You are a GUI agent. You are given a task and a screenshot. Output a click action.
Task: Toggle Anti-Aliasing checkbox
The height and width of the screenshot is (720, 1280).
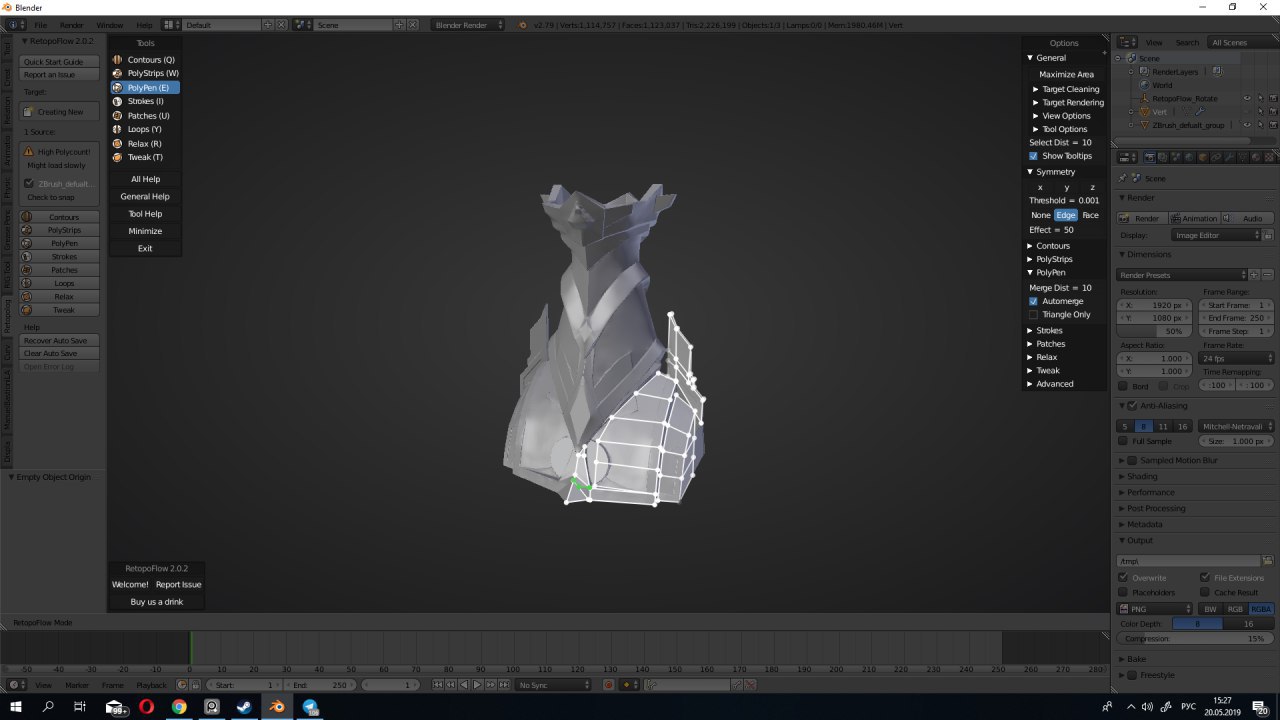click(1133, 406)
